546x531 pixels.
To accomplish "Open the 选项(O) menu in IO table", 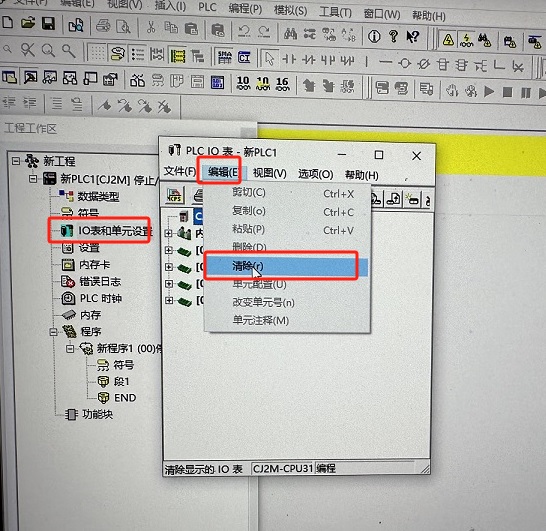I will coord(315,174).
